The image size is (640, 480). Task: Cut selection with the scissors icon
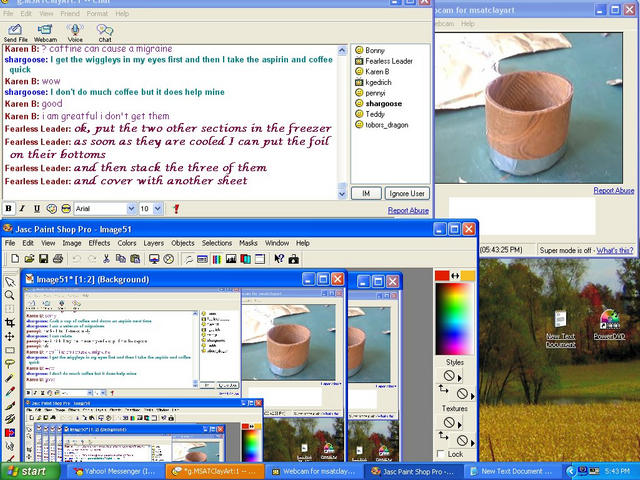click(106, 259)
